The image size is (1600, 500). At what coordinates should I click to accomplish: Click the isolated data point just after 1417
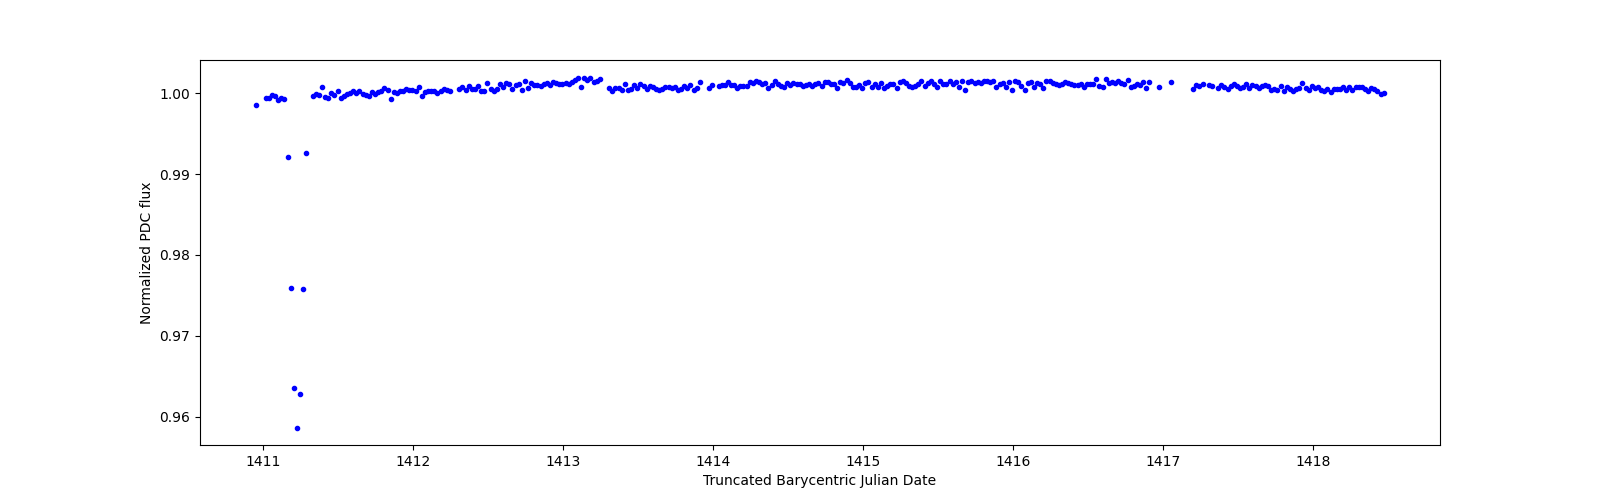1171,82
